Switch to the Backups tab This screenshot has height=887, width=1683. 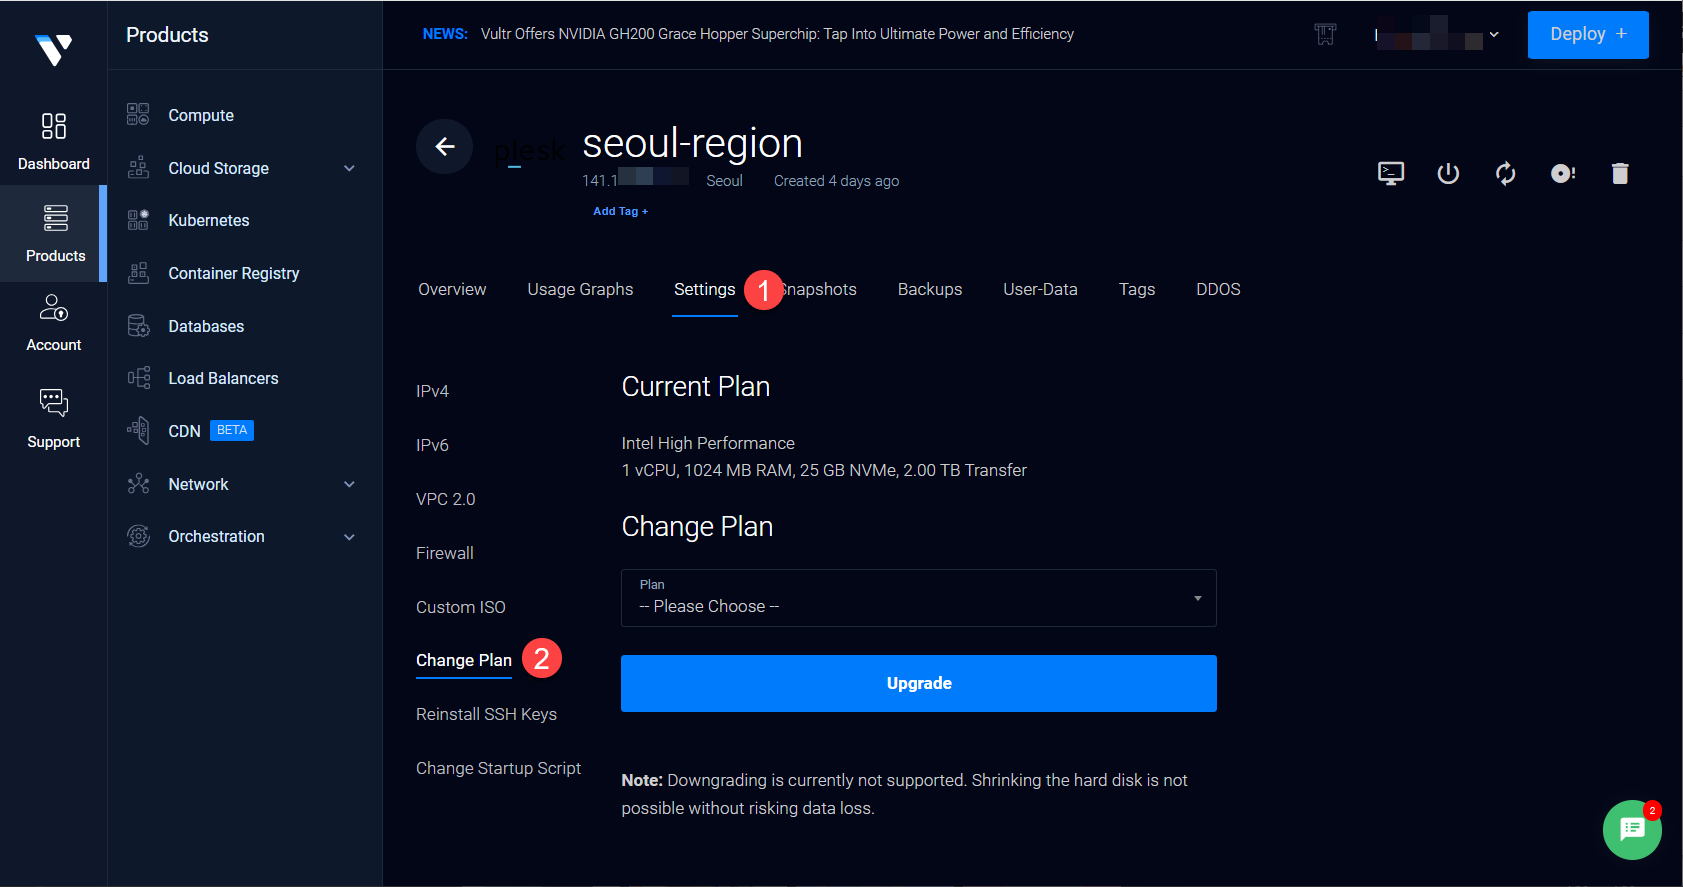click(x=930, y=289)
